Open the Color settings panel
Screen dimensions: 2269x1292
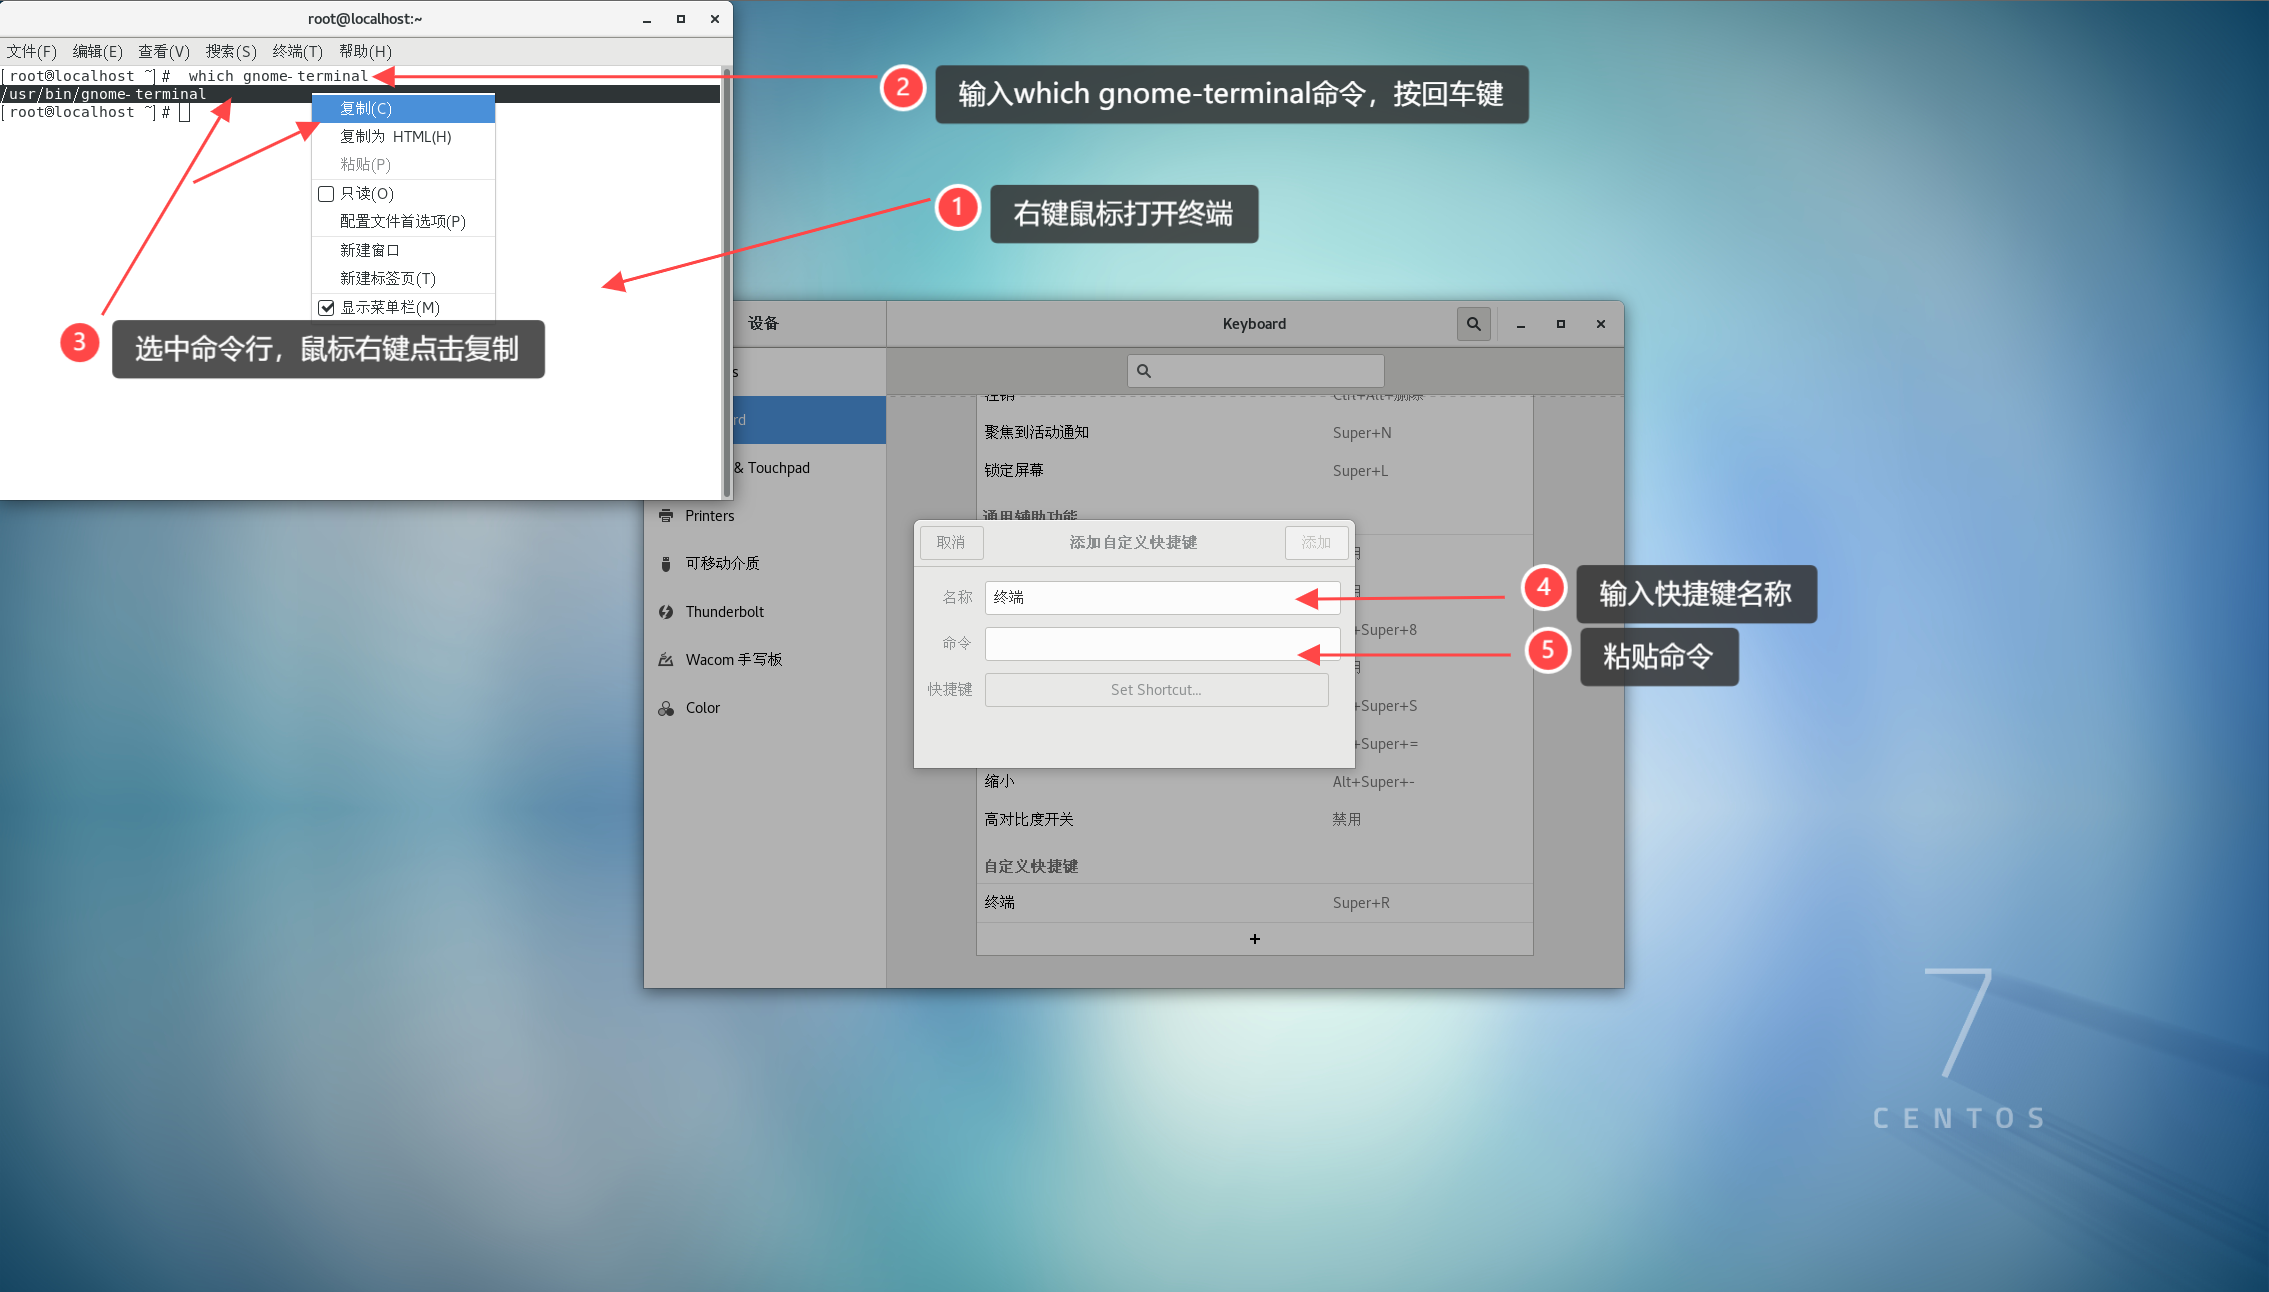point(765,708)
